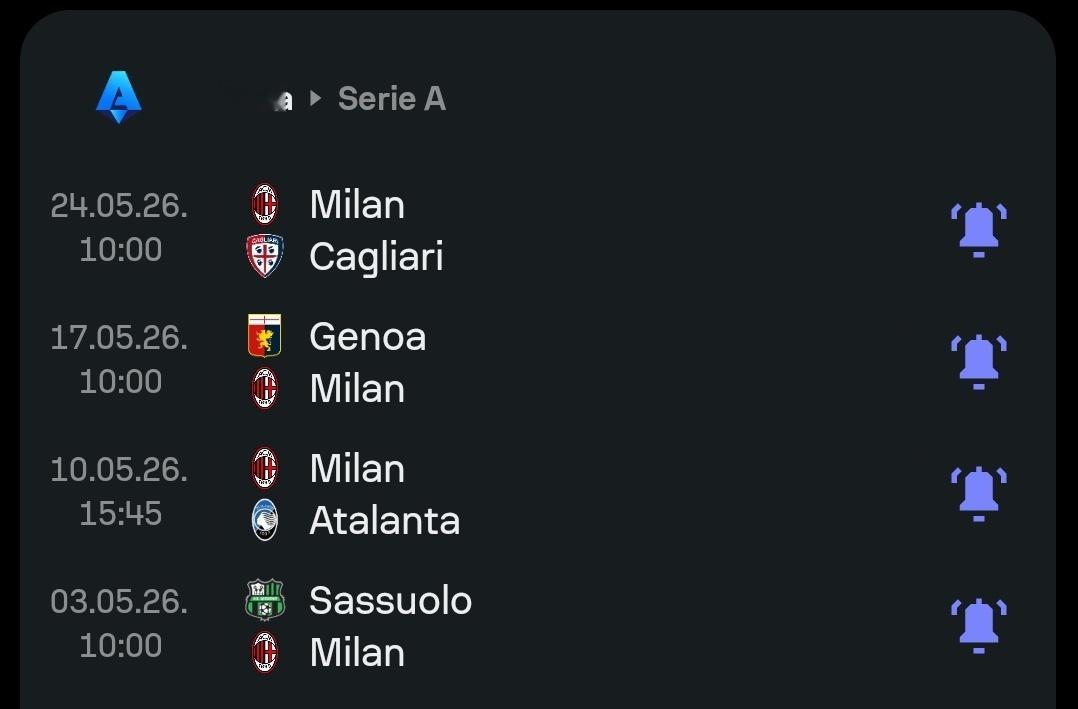Image resolution: width=1078 pixels, height=709 pixels.
Task: Click Milan crest in the Cagliari fixture
Action: [x=265, y=204]
